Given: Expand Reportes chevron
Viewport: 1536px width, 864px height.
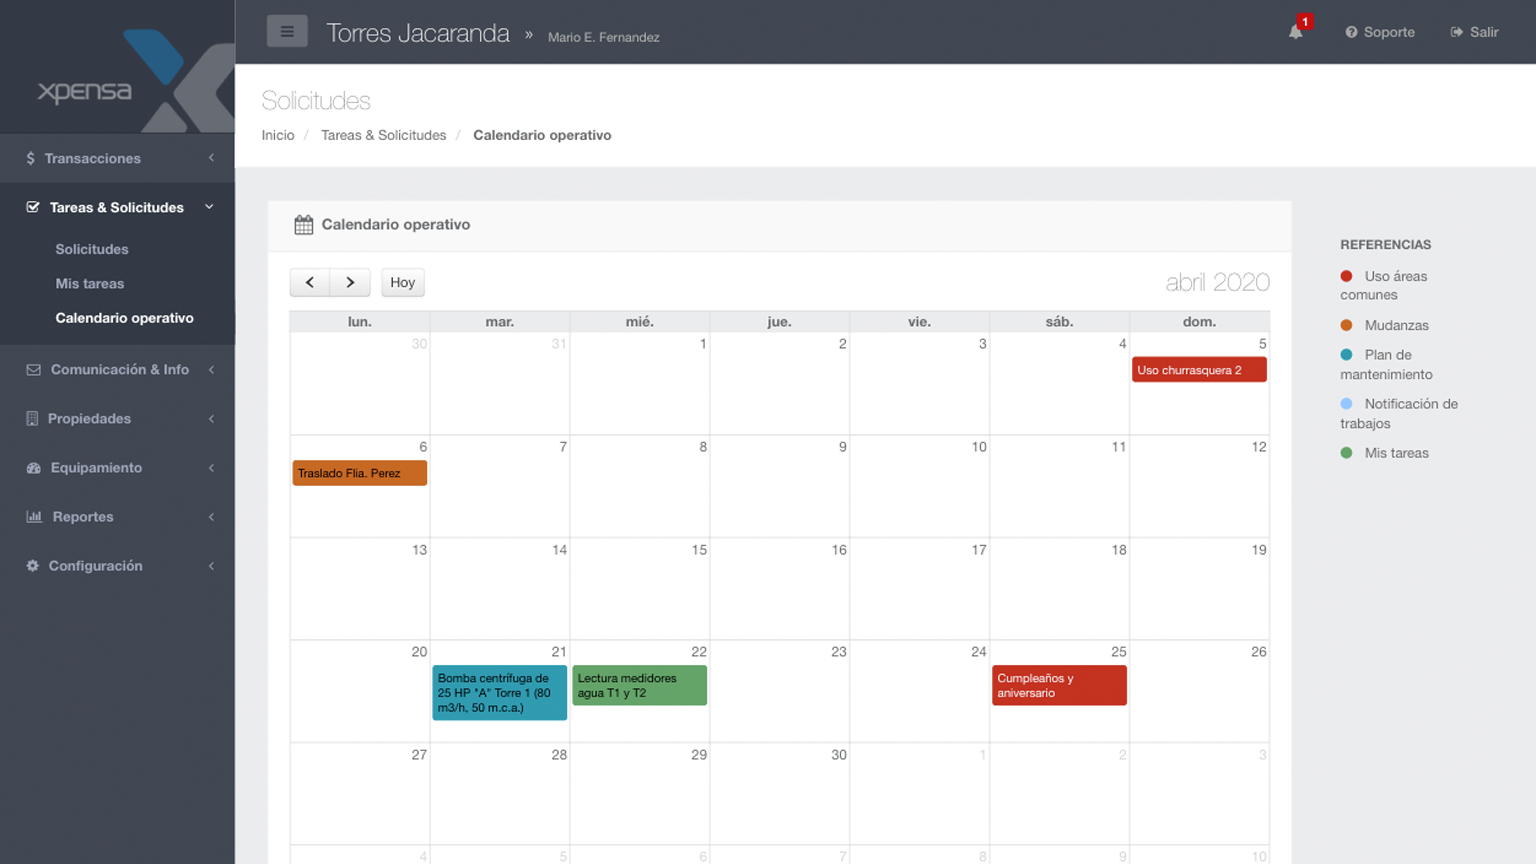Looking at the screenshot, I should pos(211,516).
